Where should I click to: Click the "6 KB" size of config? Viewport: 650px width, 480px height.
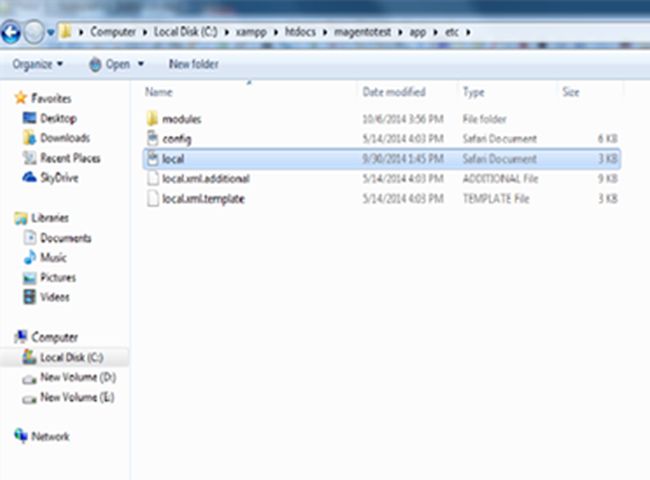(608, 139)
